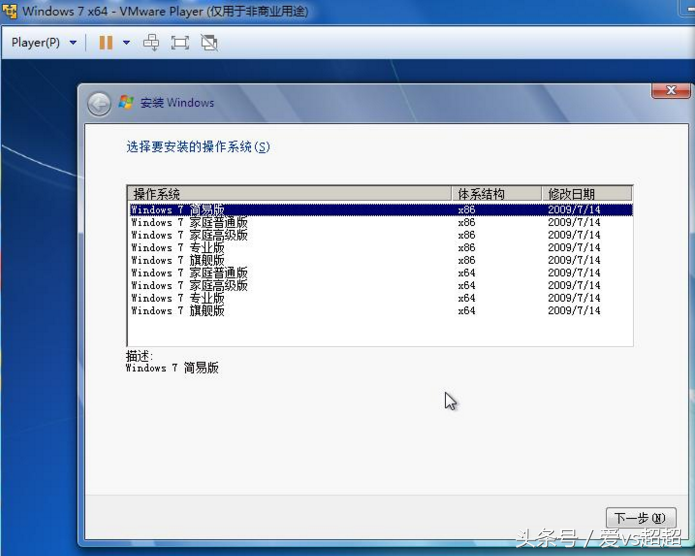Screen dimensions: 695x556
Task: Select Windows 7 家庭高级版 x64 row
Action: pyautogui.click(x=381, y=286)
